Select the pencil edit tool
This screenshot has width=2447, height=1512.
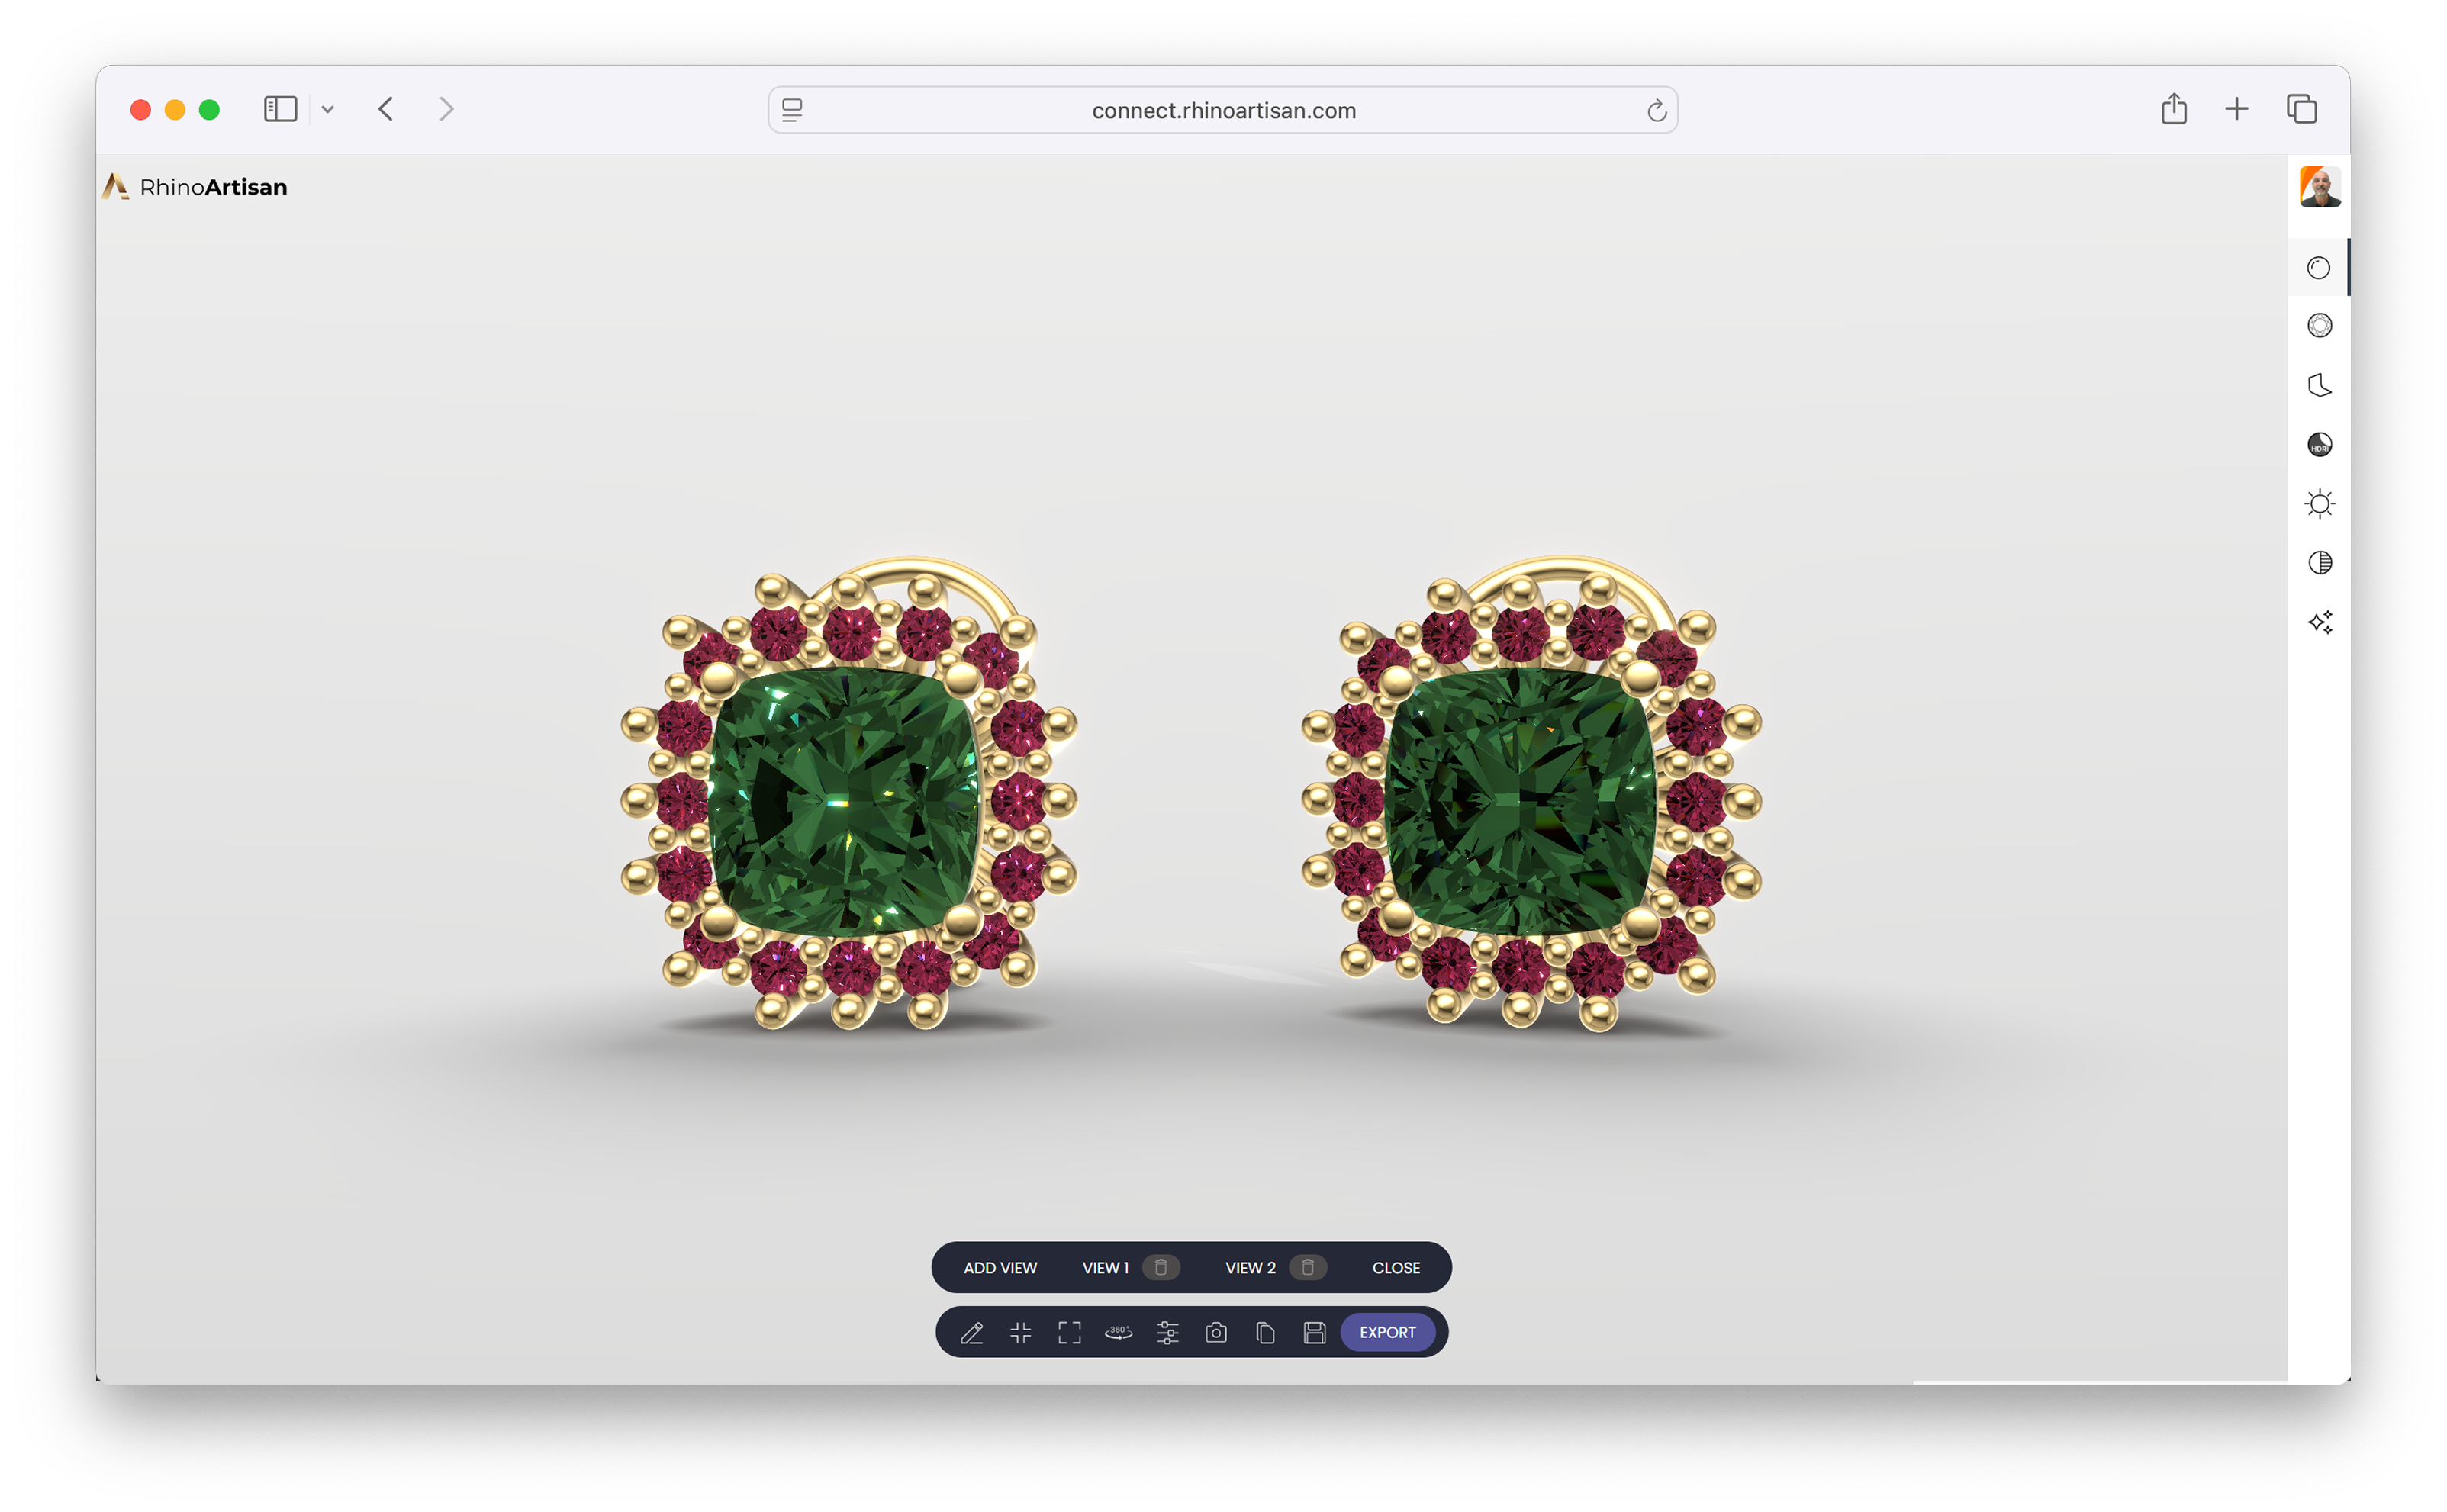(x=971, y=1332)
